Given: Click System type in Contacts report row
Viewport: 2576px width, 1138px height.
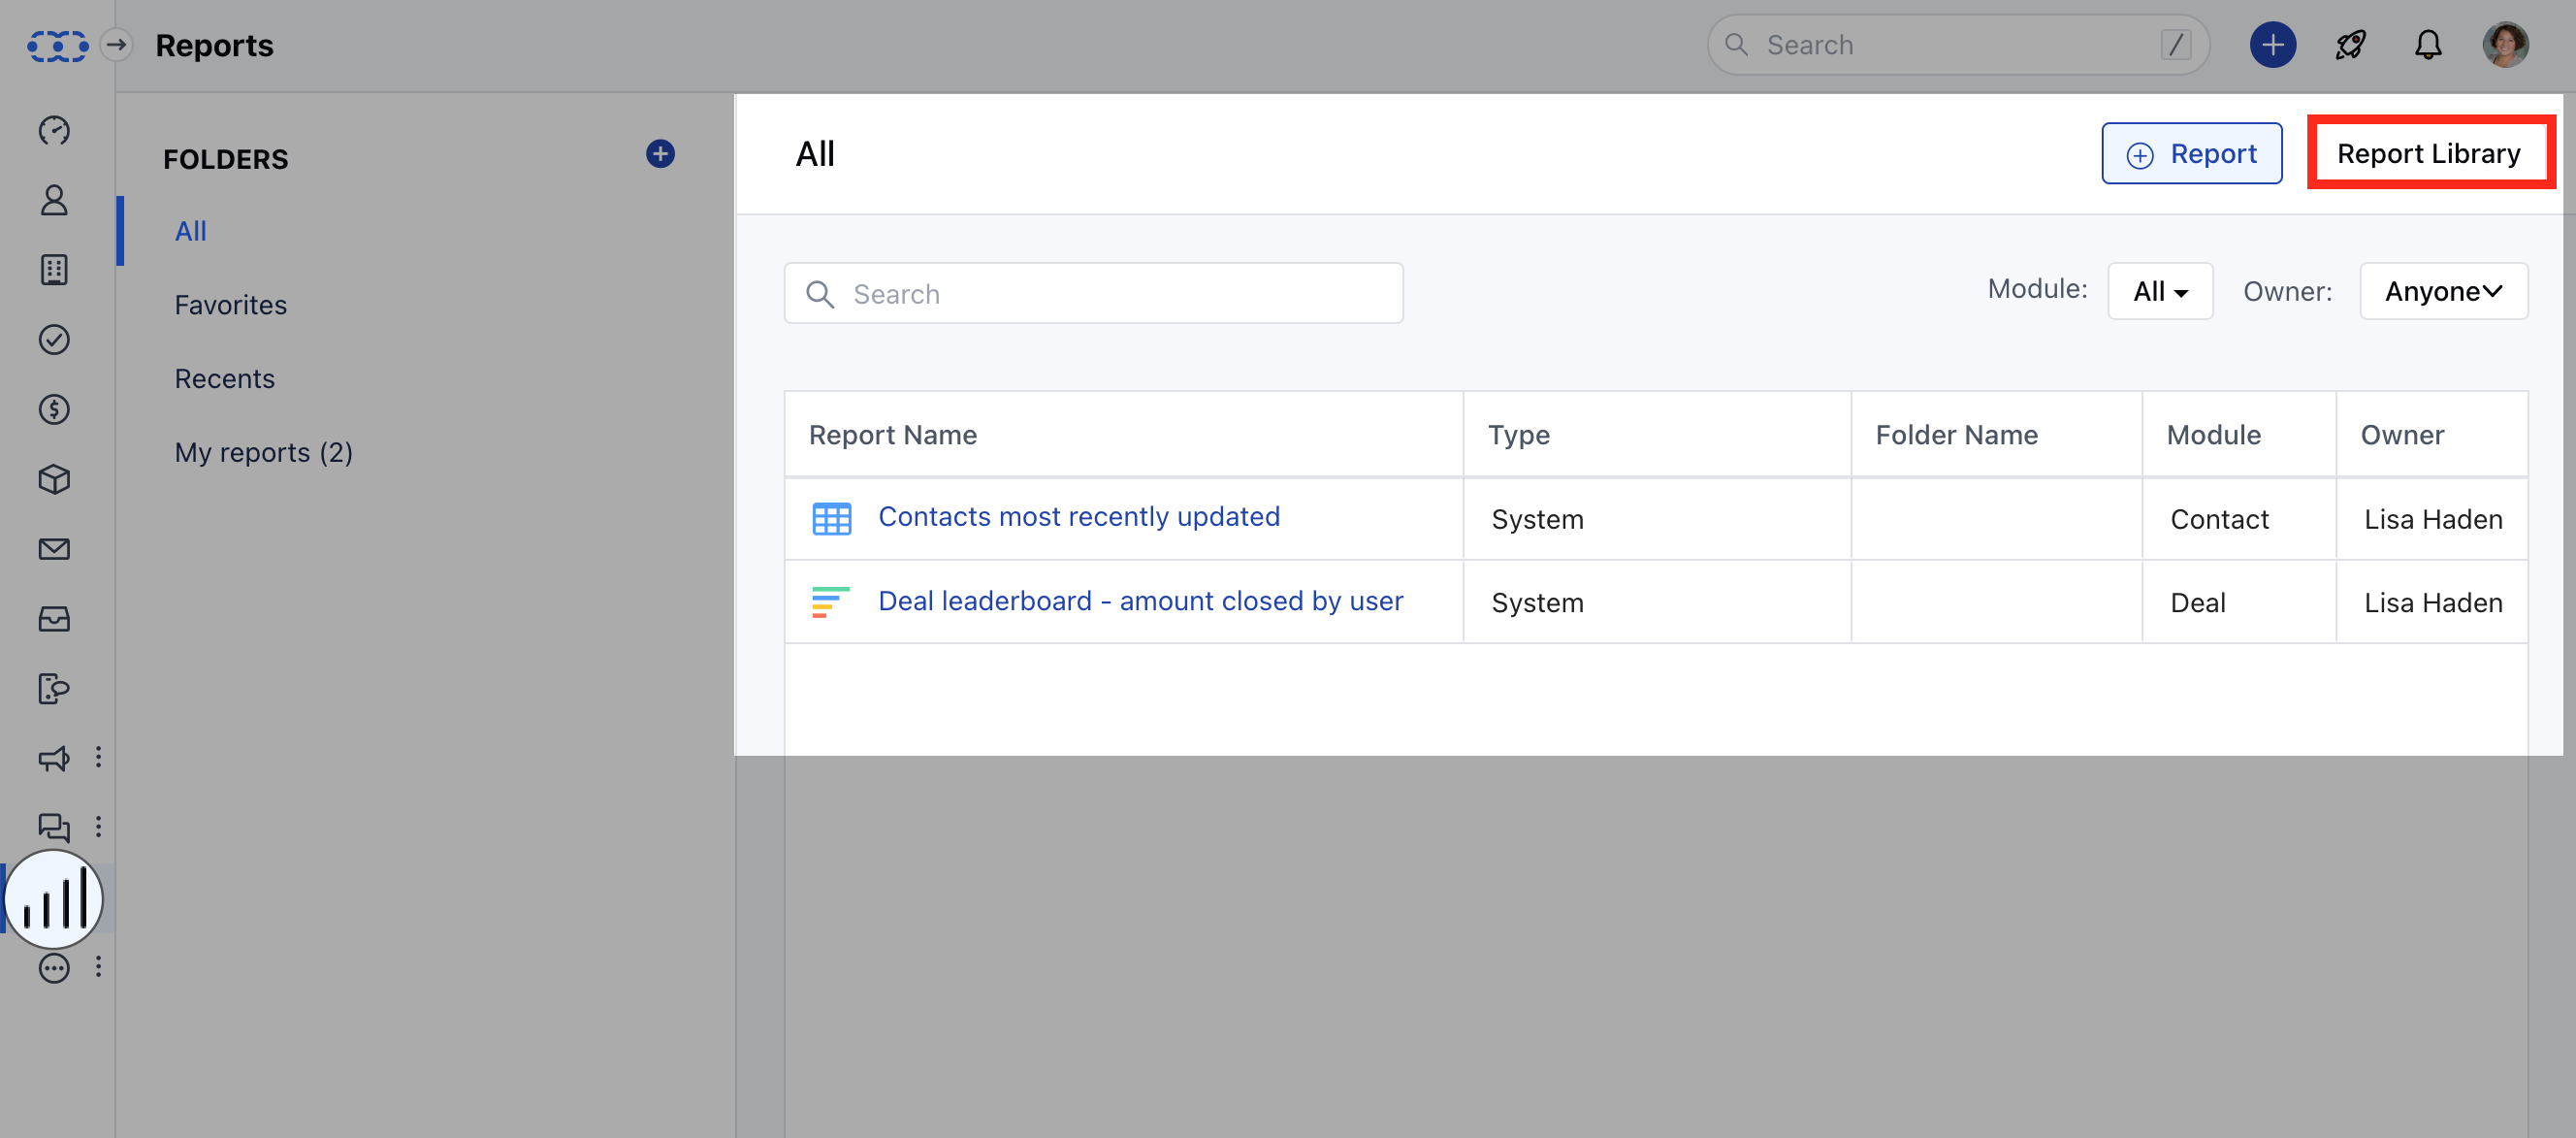Looking at the screenshot, I should (x=1537, y=520).
